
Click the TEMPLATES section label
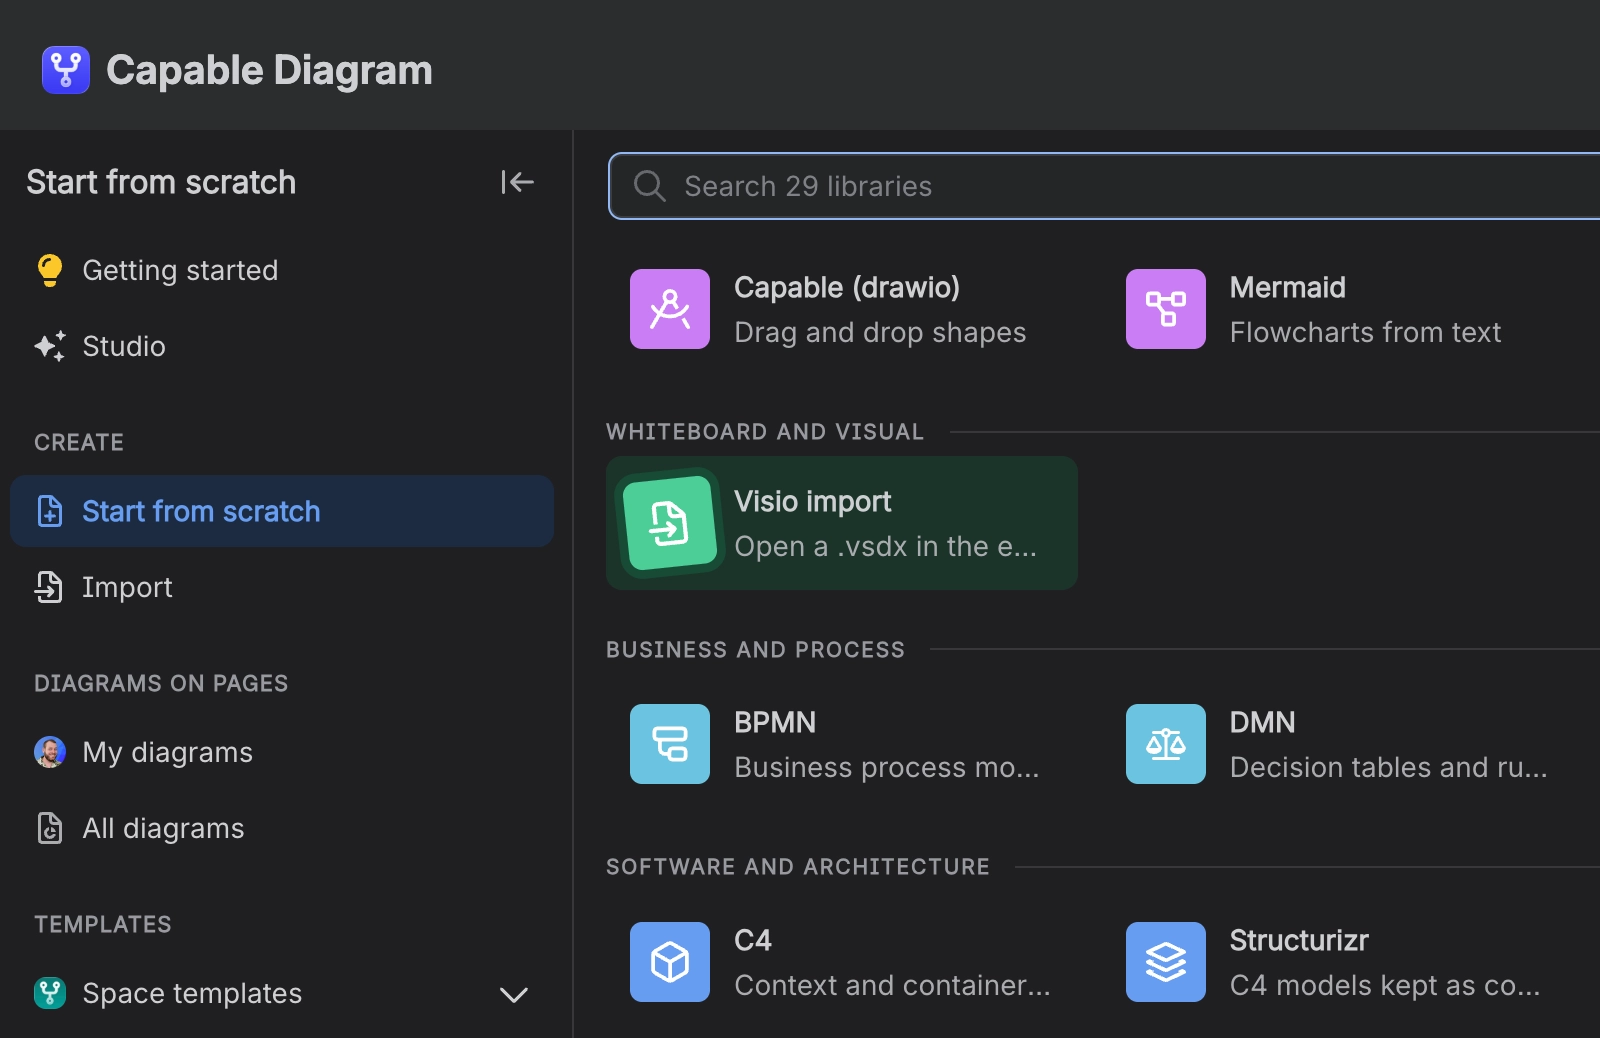point(103,925)
